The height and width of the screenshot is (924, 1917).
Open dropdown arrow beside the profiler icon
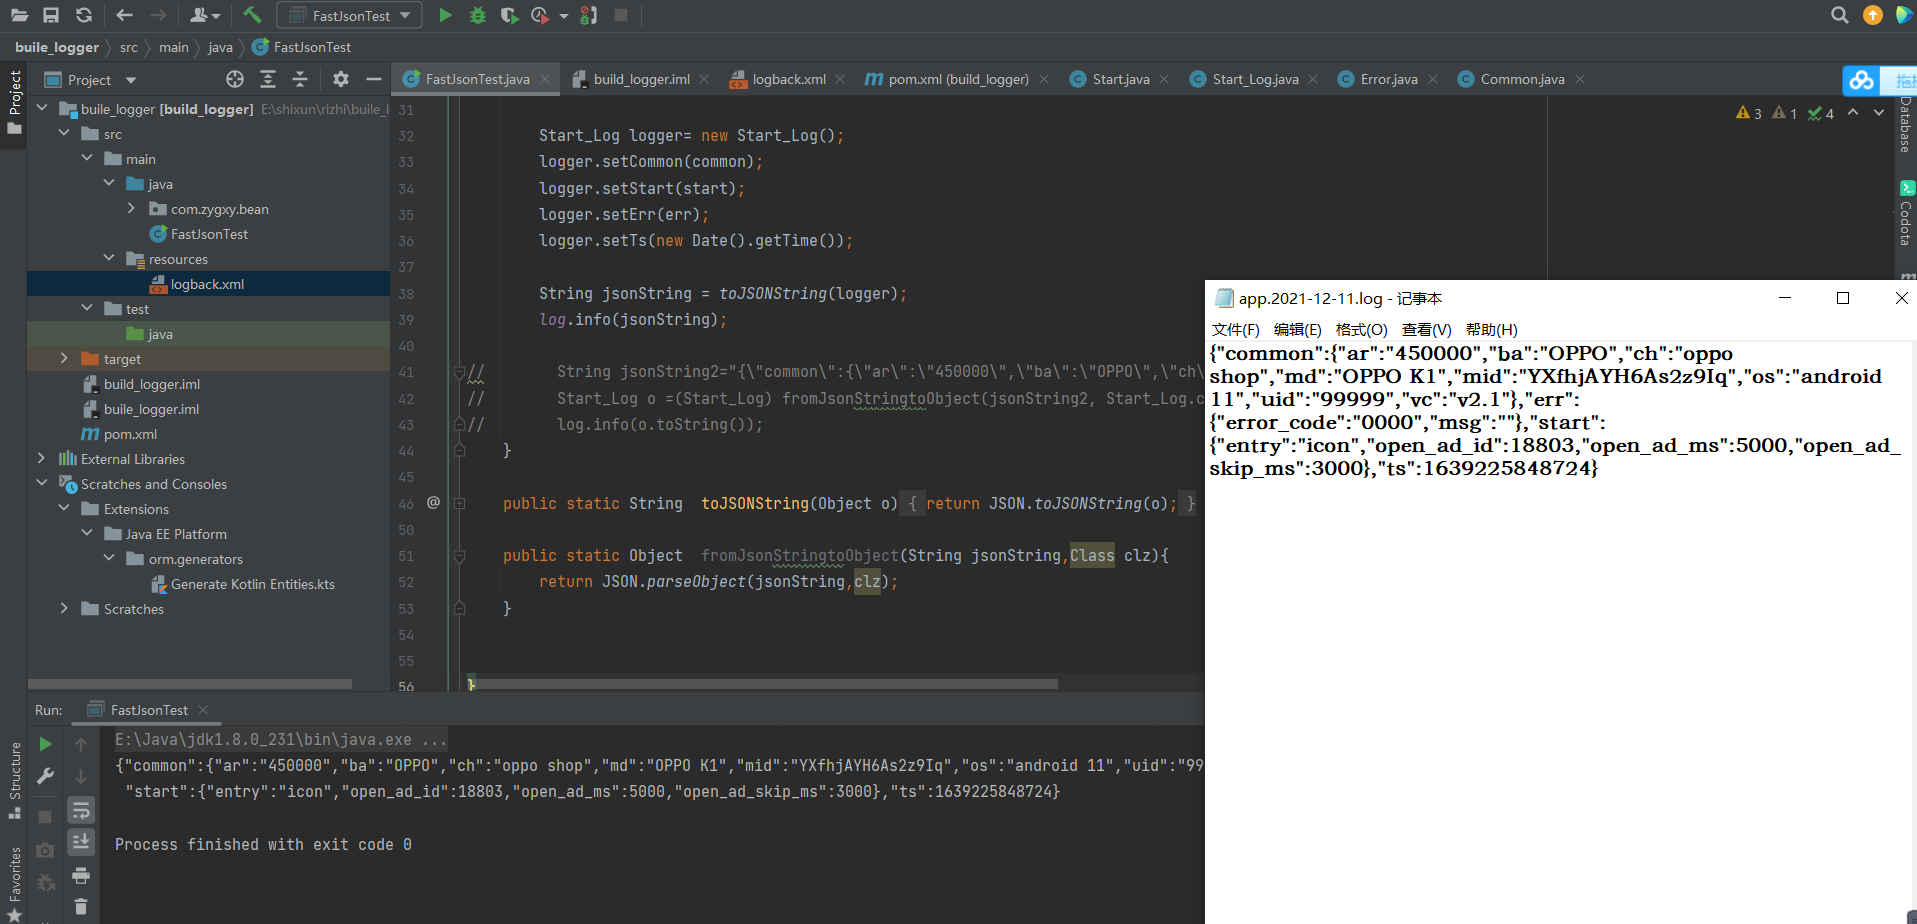pyautogui.click(x=564, y=16)
